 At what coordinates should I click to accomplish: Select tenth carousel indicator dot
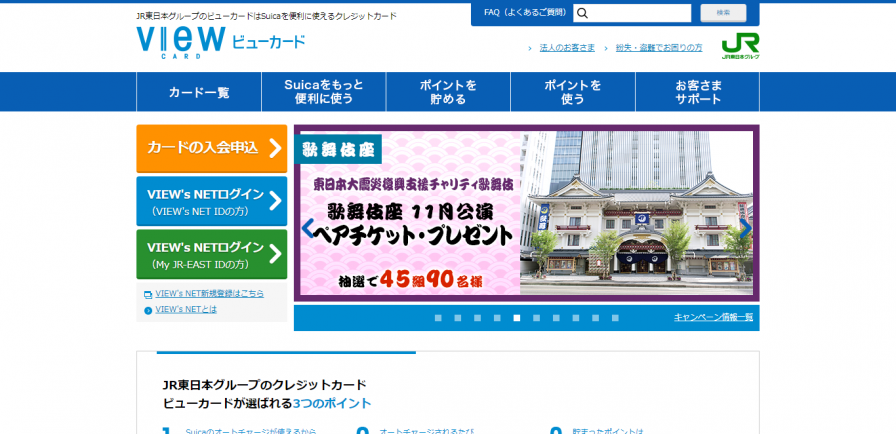[615, 318]
